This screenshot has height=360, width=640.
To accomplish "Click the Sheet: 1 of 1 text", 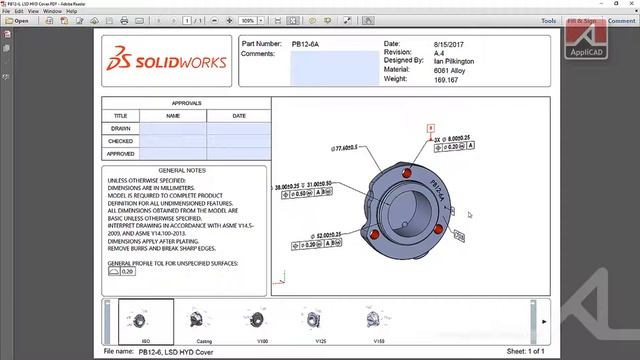I will pos(526,351).
